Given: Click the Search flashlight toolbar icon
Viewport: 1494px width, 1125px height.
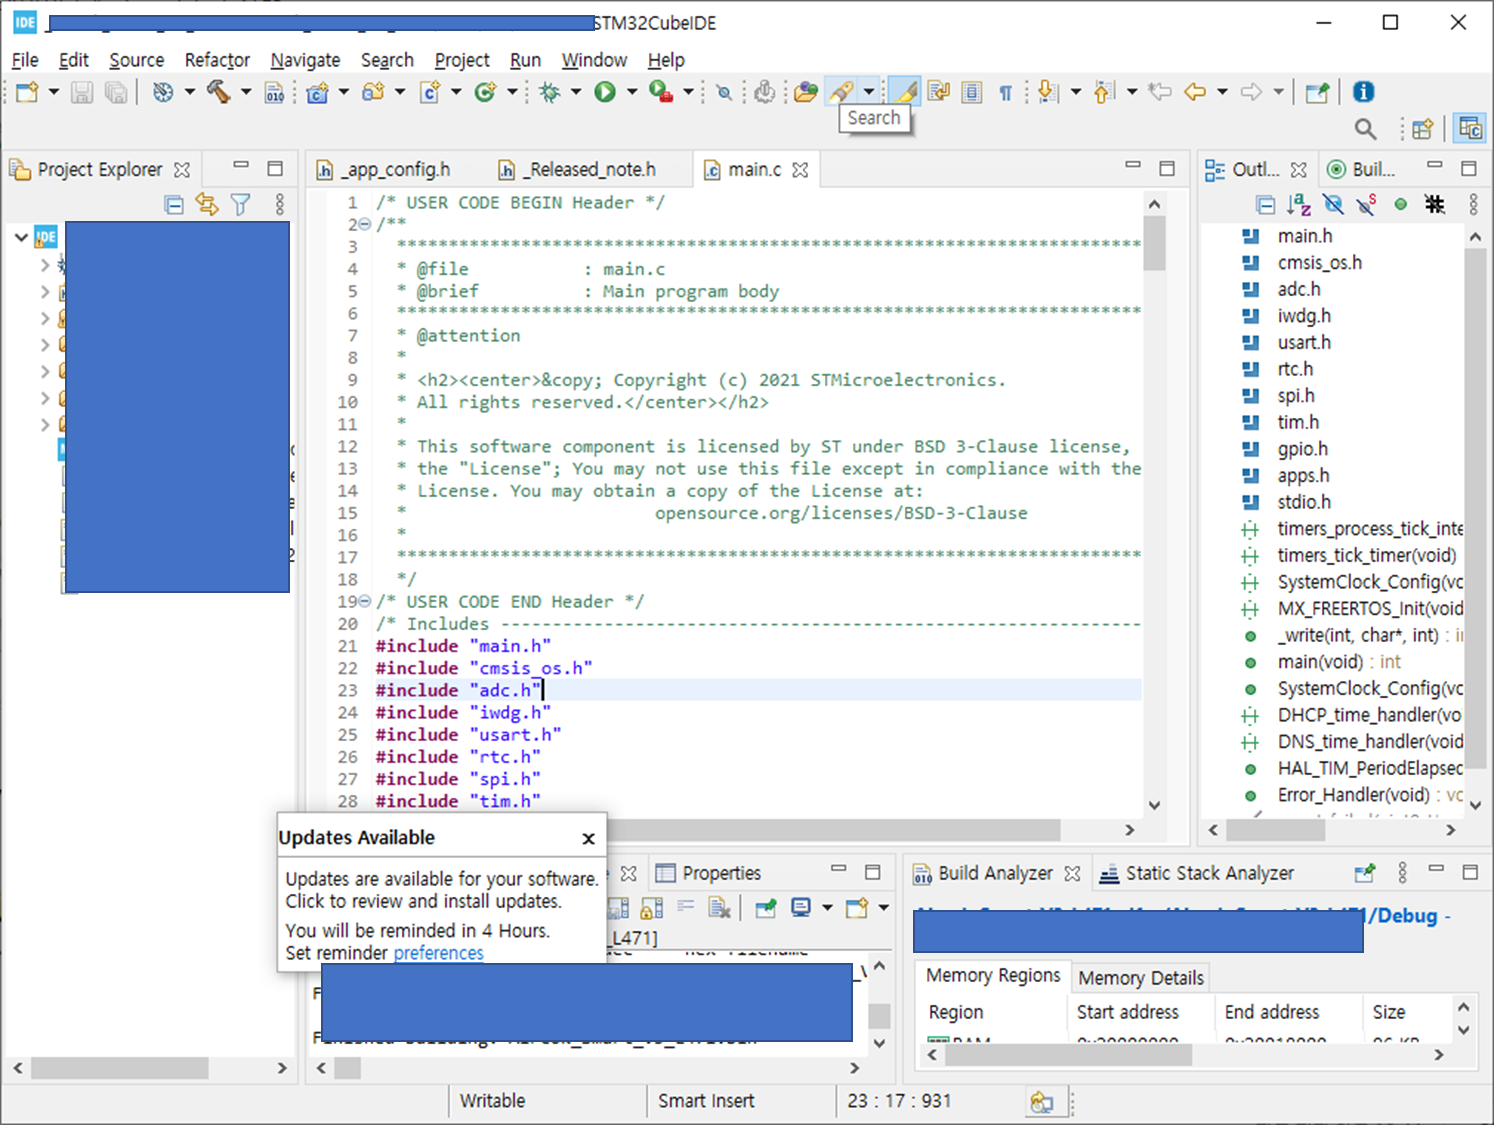Looking at the screenshot, I should (842, 92).
